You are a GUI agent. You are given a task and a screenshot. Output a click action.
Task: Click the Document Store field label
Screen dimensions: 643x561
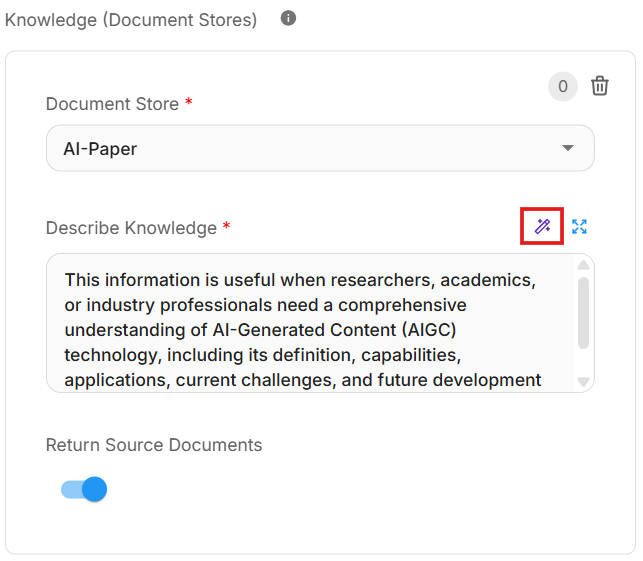tap(112, 104)
